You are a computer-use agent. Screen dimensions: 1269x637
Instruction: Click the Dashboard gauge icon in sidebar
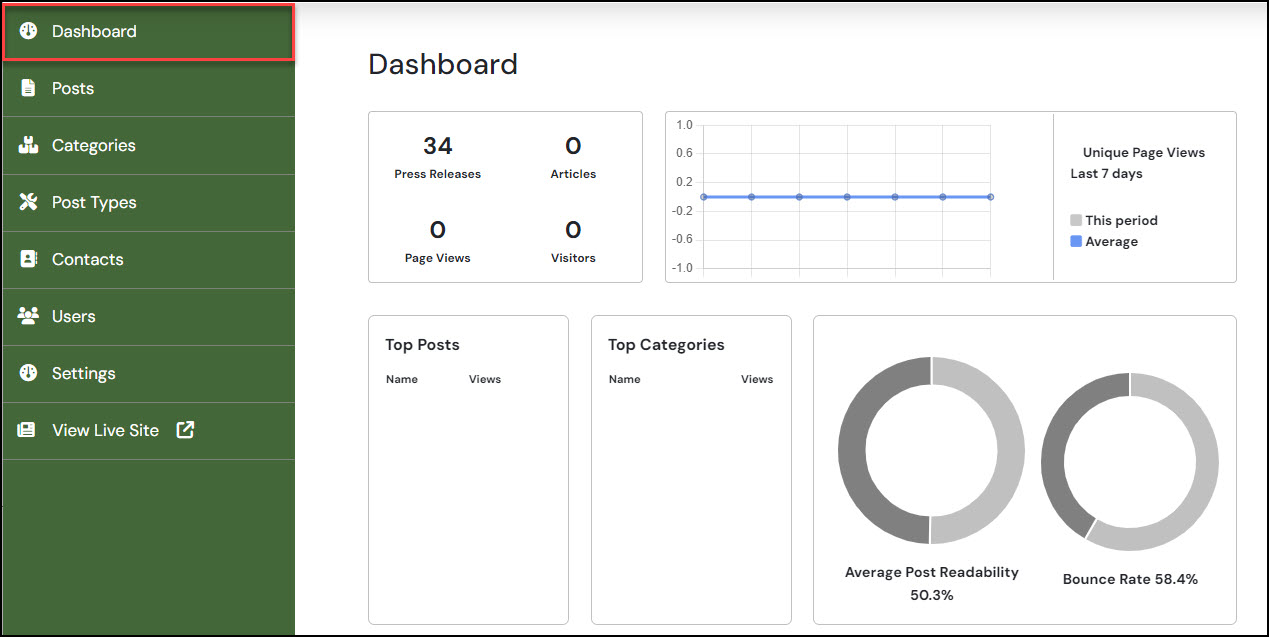(x=28, y=31)
